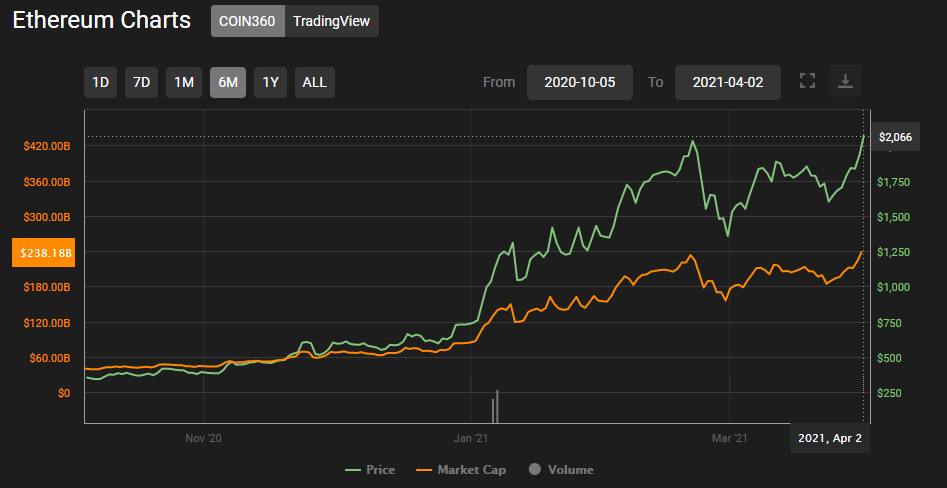Edit the From date field 2020-10-05
The height and width of the screenshot is (488, 947).
pos(580,82)
